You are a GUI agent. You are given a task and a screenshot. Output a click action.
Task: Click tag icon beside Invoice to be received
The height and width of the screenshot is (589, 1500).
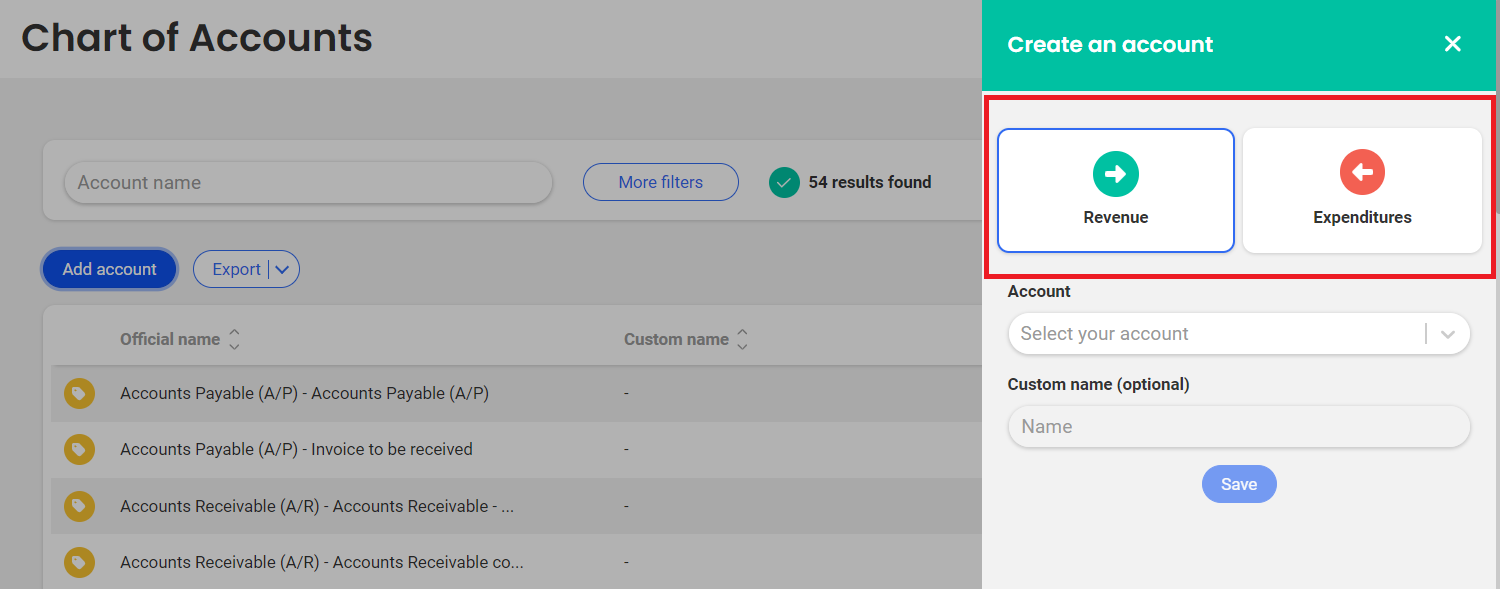[80, 450]
